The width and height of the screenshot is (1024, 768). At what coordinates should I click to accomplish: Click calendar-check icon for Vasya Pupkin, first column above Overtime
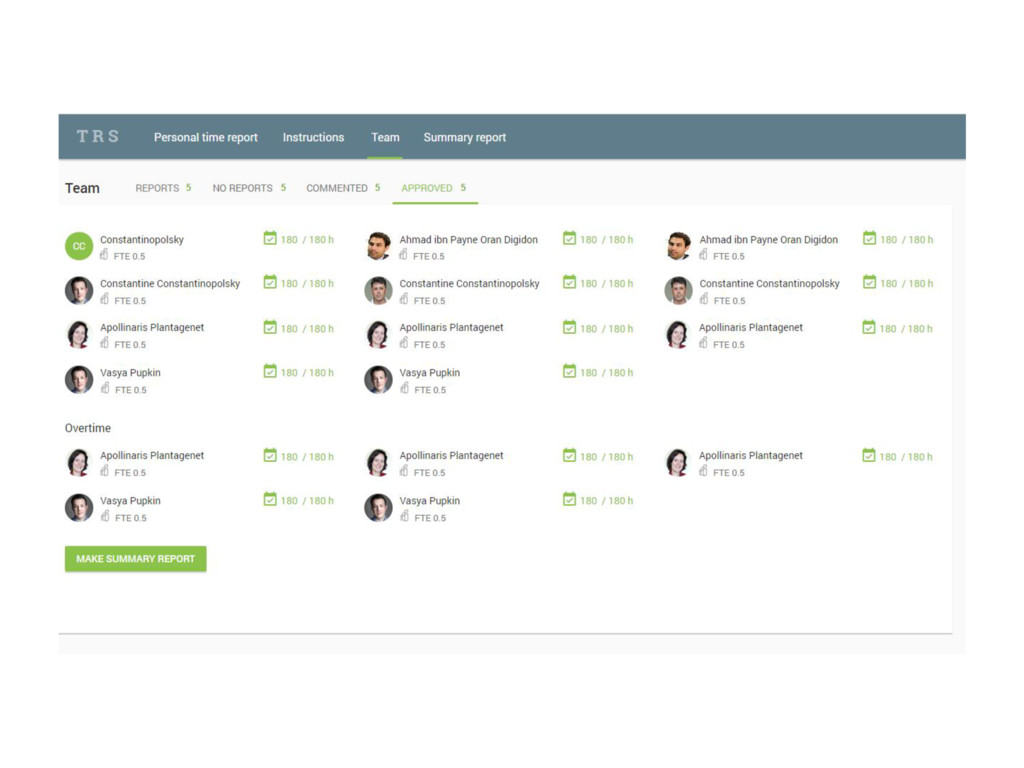point(270,371)
